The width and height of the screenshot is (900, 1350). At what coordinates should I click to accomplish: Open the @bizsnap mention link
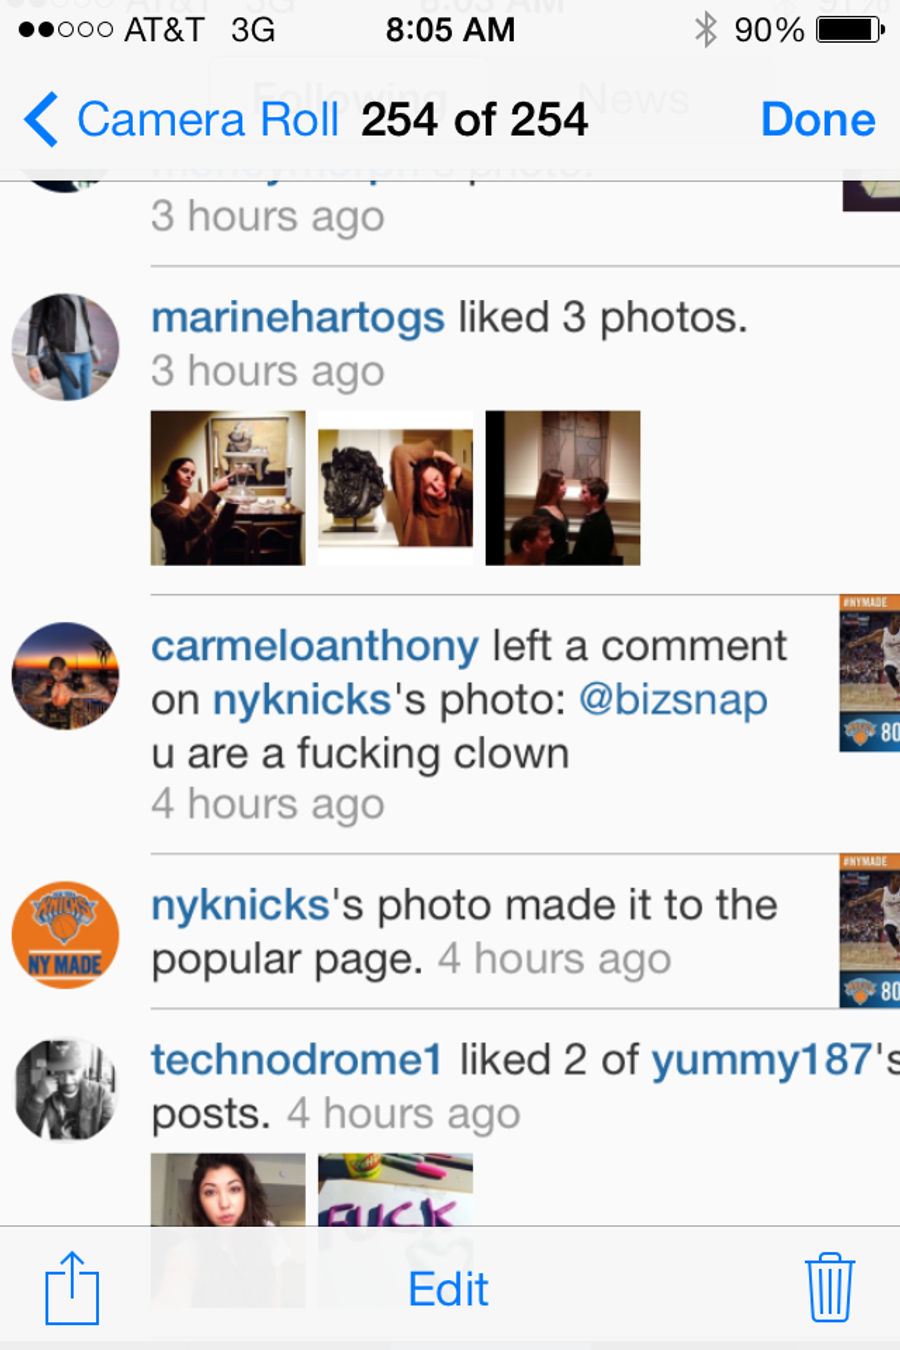pyautogui.click(x=673, y=699)
